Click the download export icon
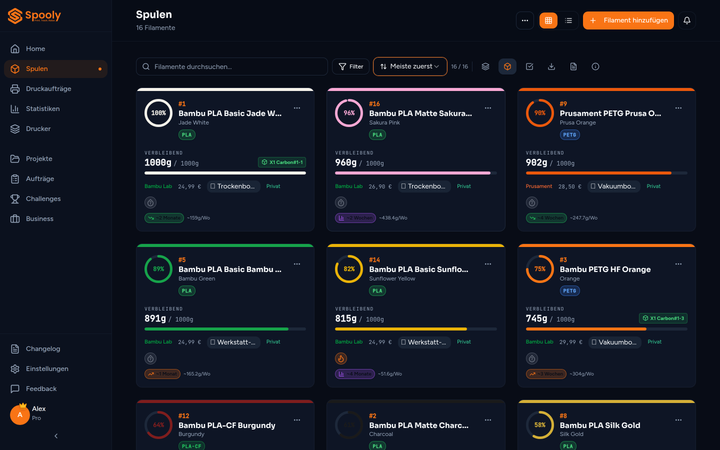 click(x=551, y=67)
